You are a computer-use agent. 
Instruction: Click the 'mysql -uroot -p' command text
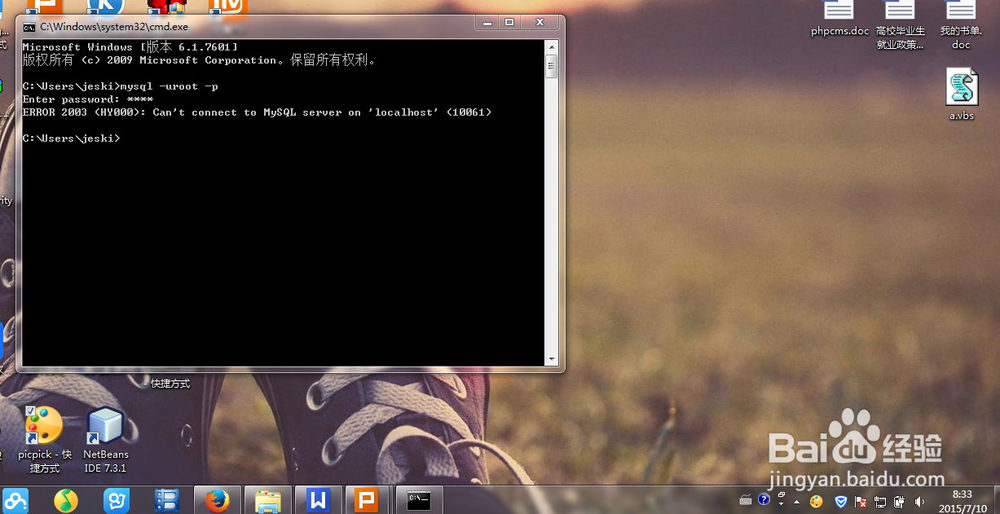(x=169, y=86)
